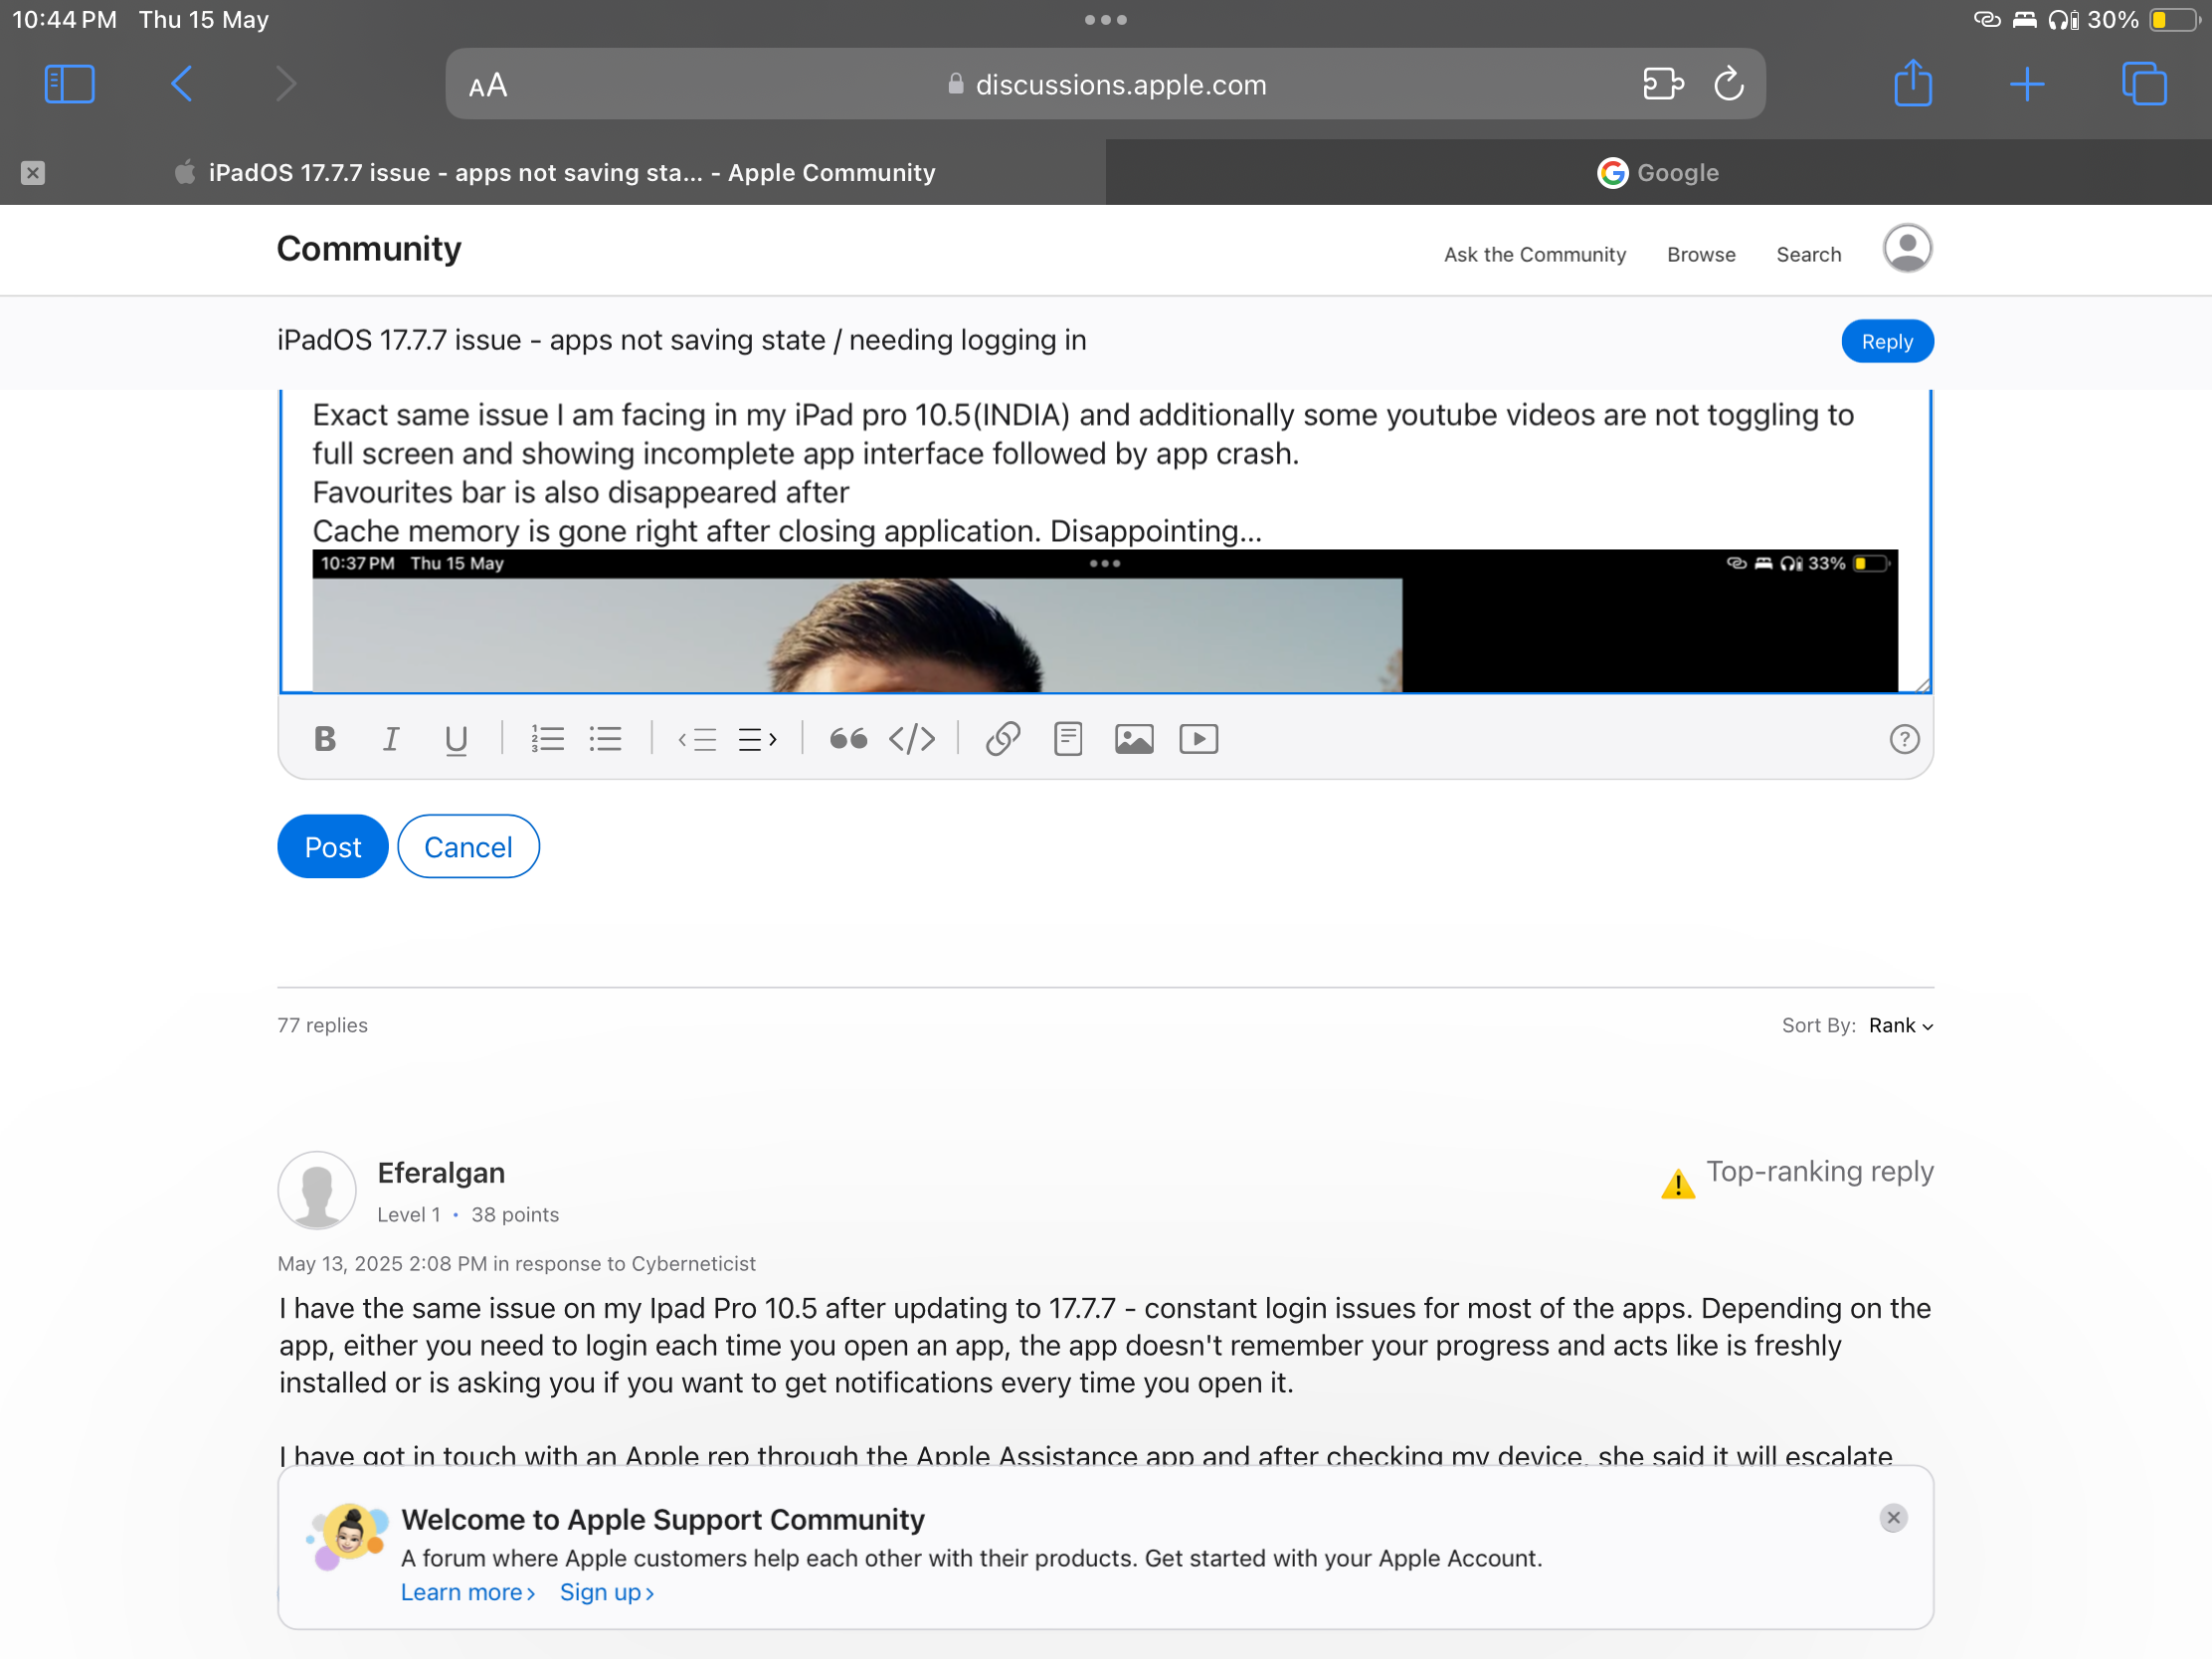Dismiss the Welcome to Apple Support banner
Image resolution: width=2212 pixels, height=1659 pixels.
point(1892,1517)
